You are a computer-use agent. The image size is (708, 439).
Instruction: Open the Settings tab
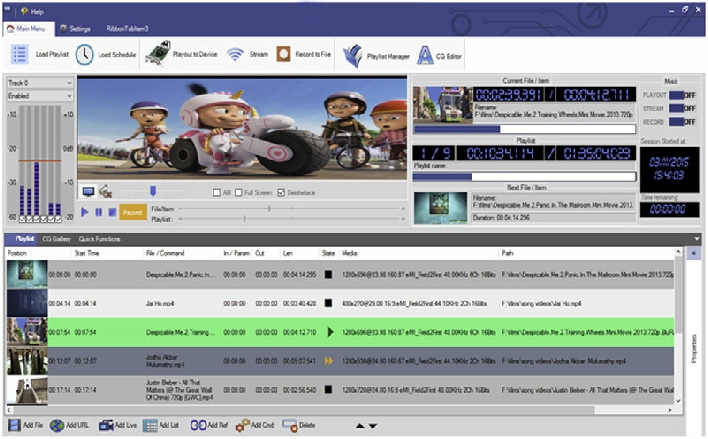point(75,28)
